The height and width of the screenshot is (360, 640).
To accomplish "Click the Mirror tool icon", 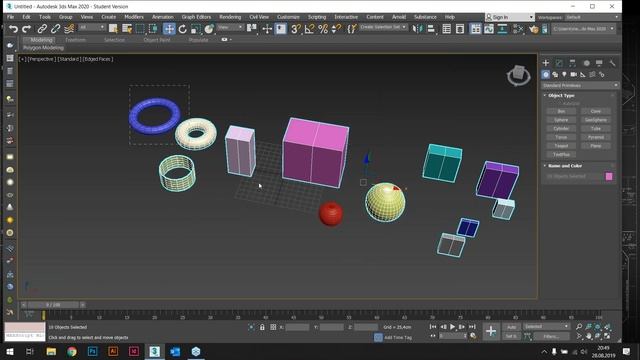I will pyautogui.click(x=417, y=29).
